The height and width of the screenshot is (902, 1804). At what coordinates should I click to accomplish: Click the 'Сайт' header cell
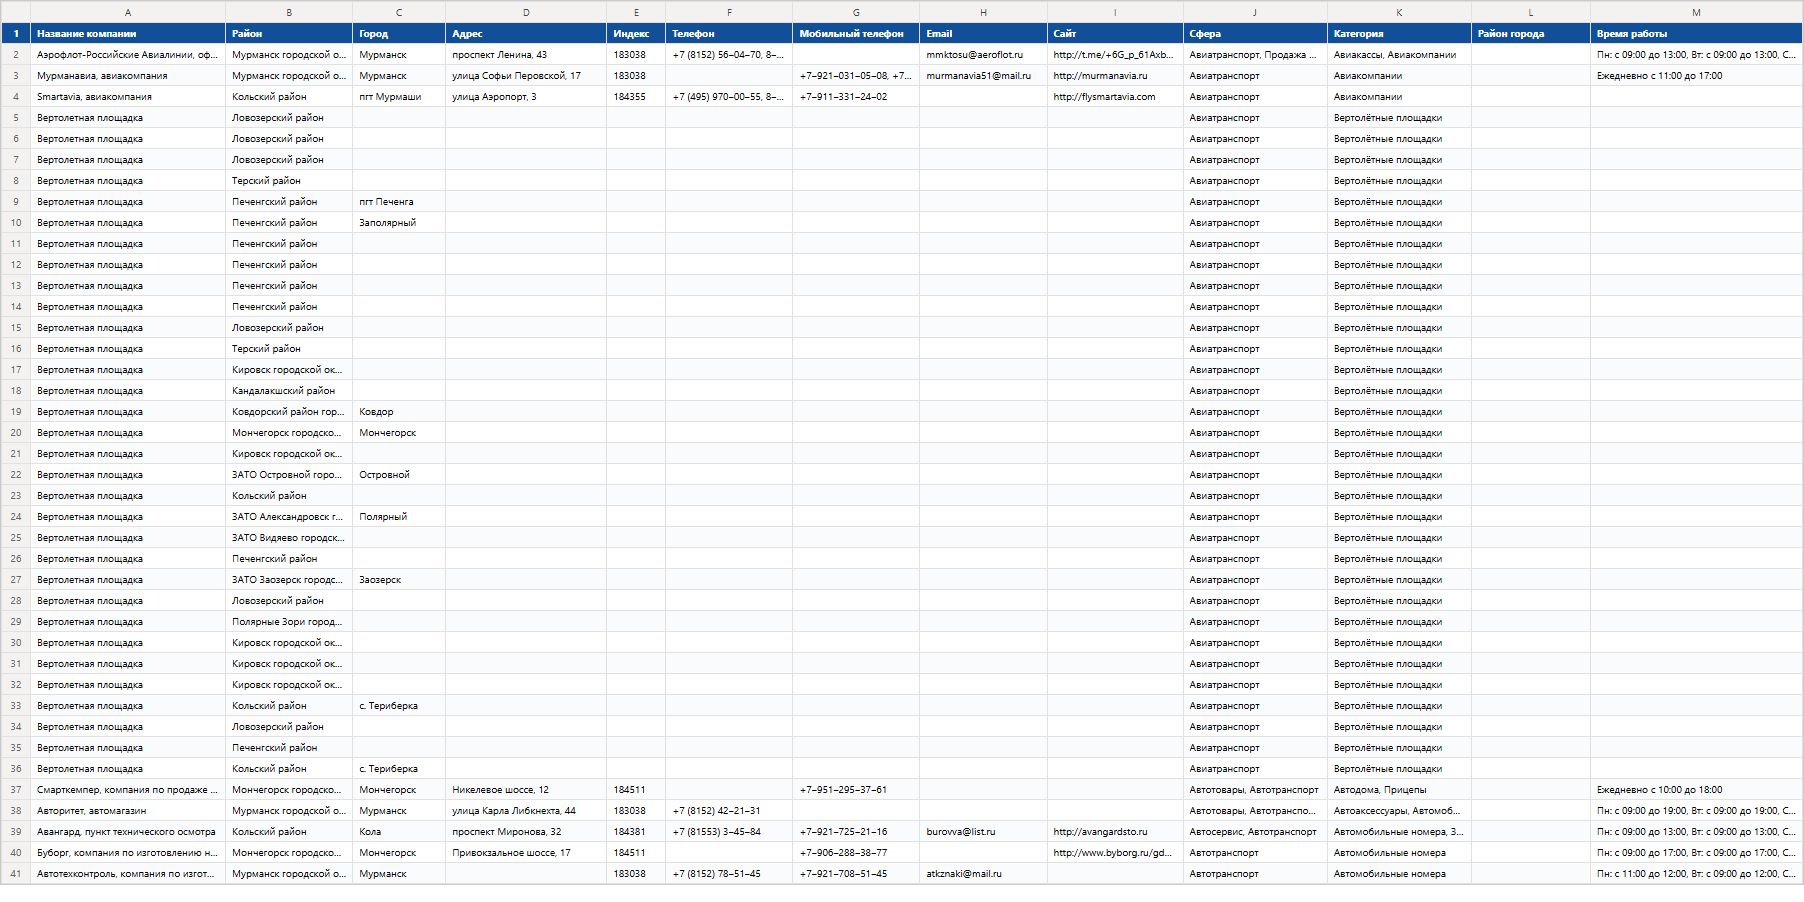point(1115,33)
